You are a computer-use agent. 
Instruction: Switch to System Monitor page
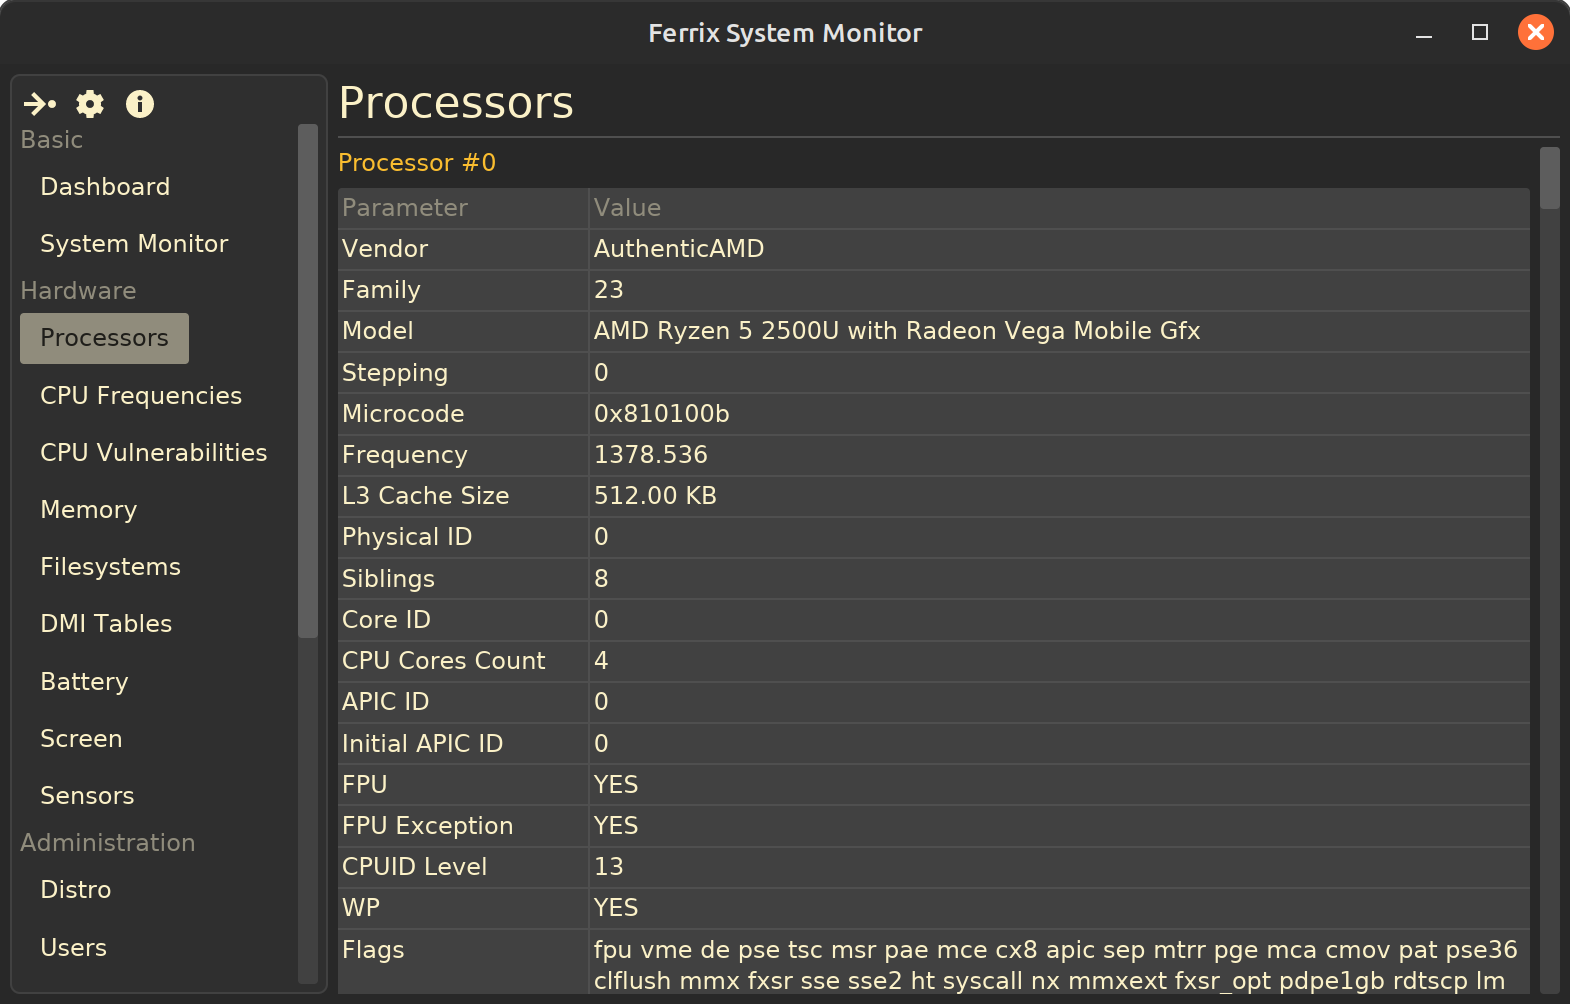click(x=134, y=244)
